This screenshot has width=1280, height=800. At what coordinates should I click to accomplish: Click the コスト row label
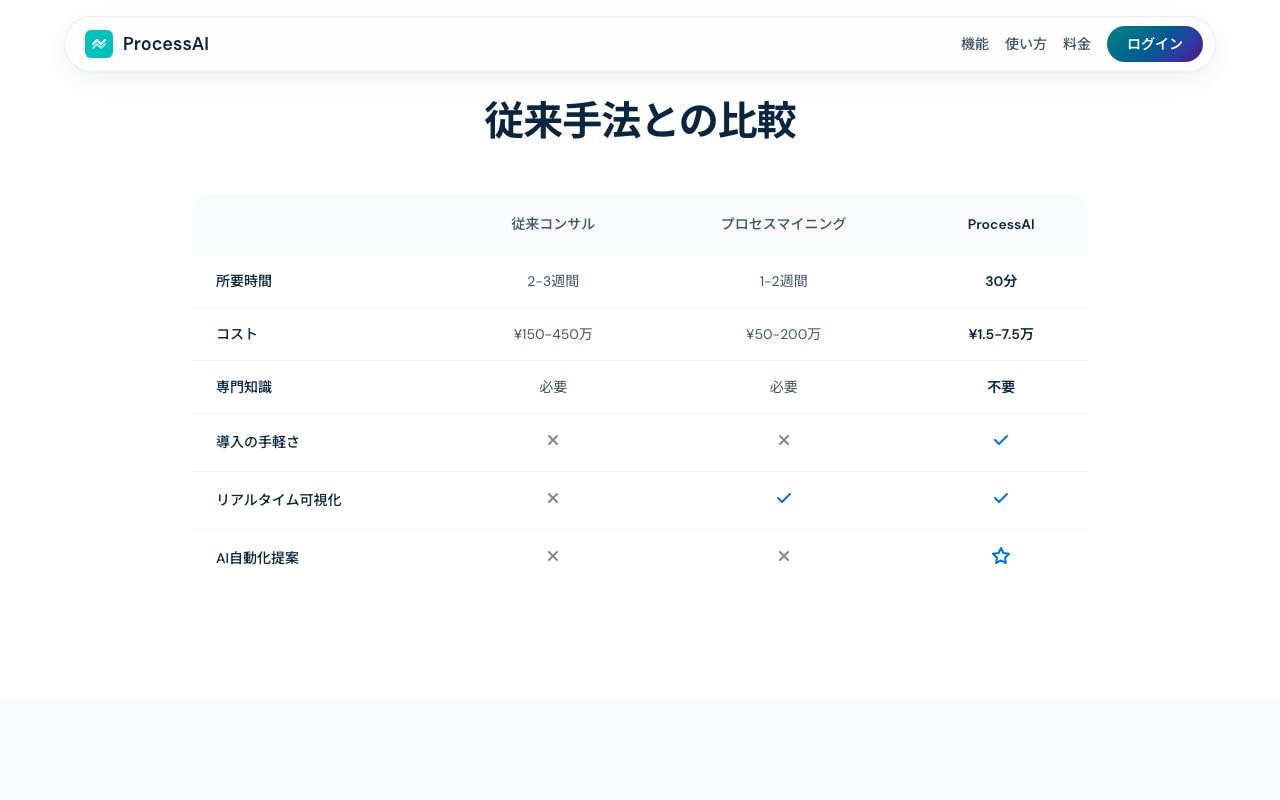point(237,334)
